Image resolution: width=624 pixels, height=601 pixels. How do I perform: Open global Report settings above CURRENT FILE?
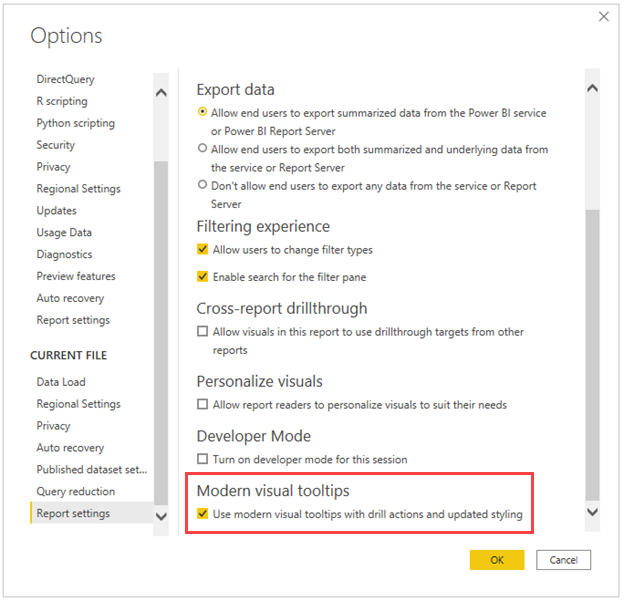coord(73,320)
